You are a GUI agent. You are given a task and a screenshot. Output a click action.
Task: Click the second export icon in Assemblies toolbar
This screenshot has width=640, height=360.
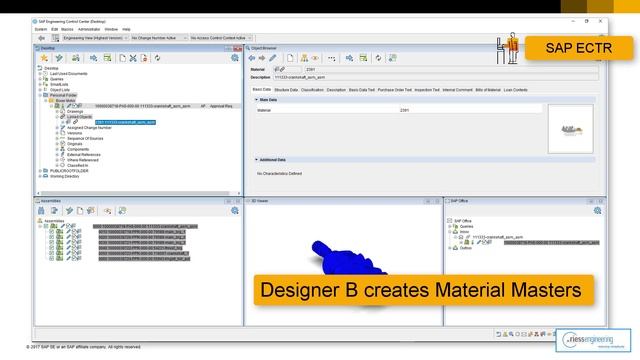[54, 211]
